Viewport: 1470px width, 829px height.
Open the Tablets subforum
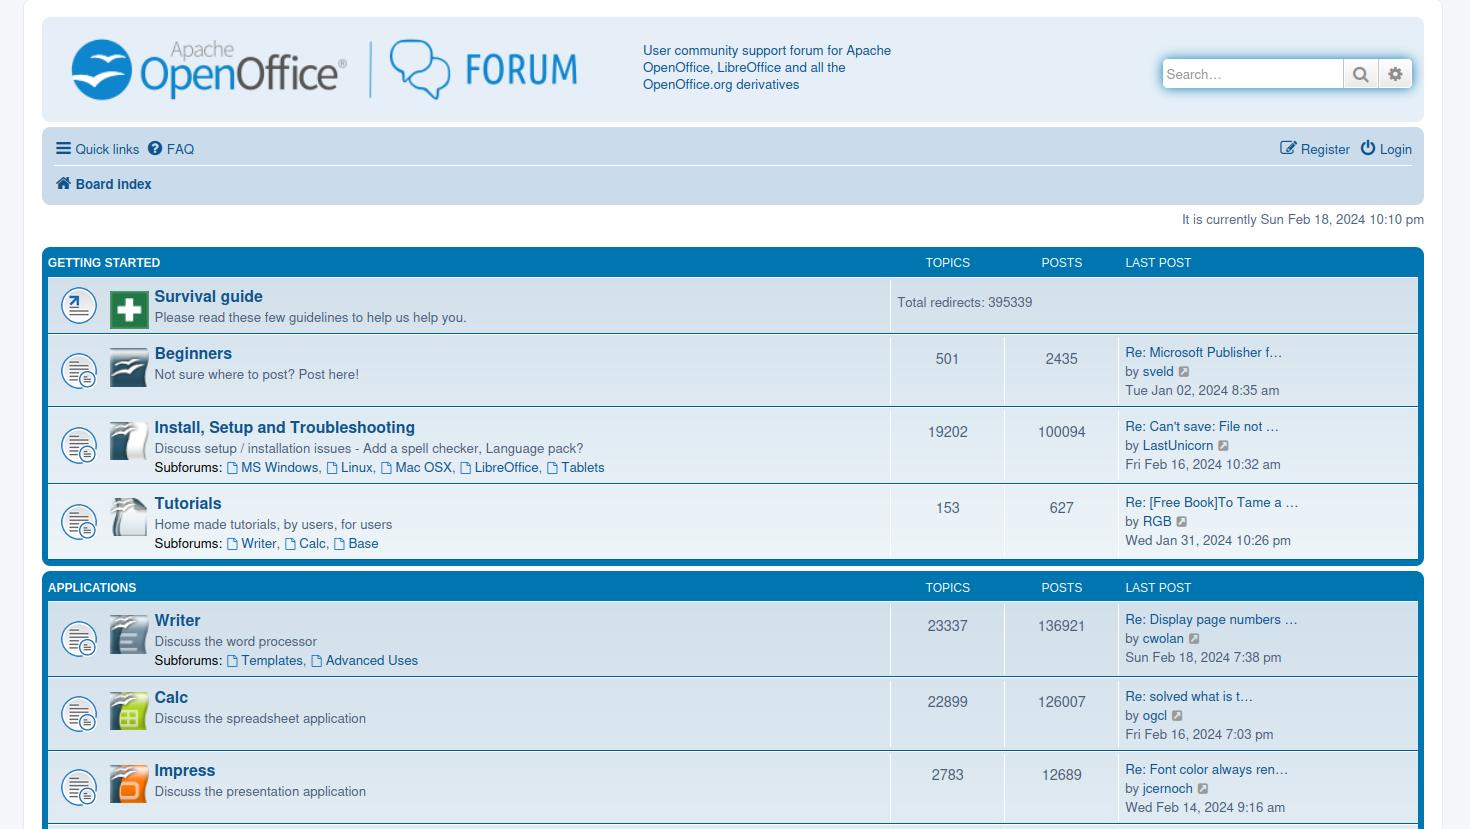point(576,468)
